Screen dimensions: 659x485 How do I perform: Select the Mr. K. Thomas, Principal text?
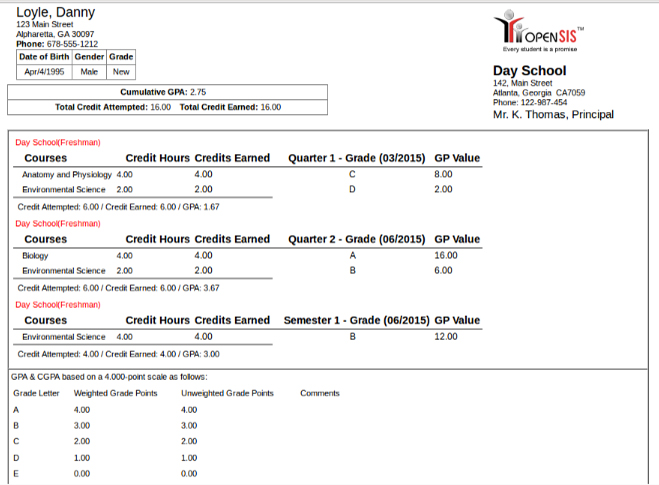point(553,115)
